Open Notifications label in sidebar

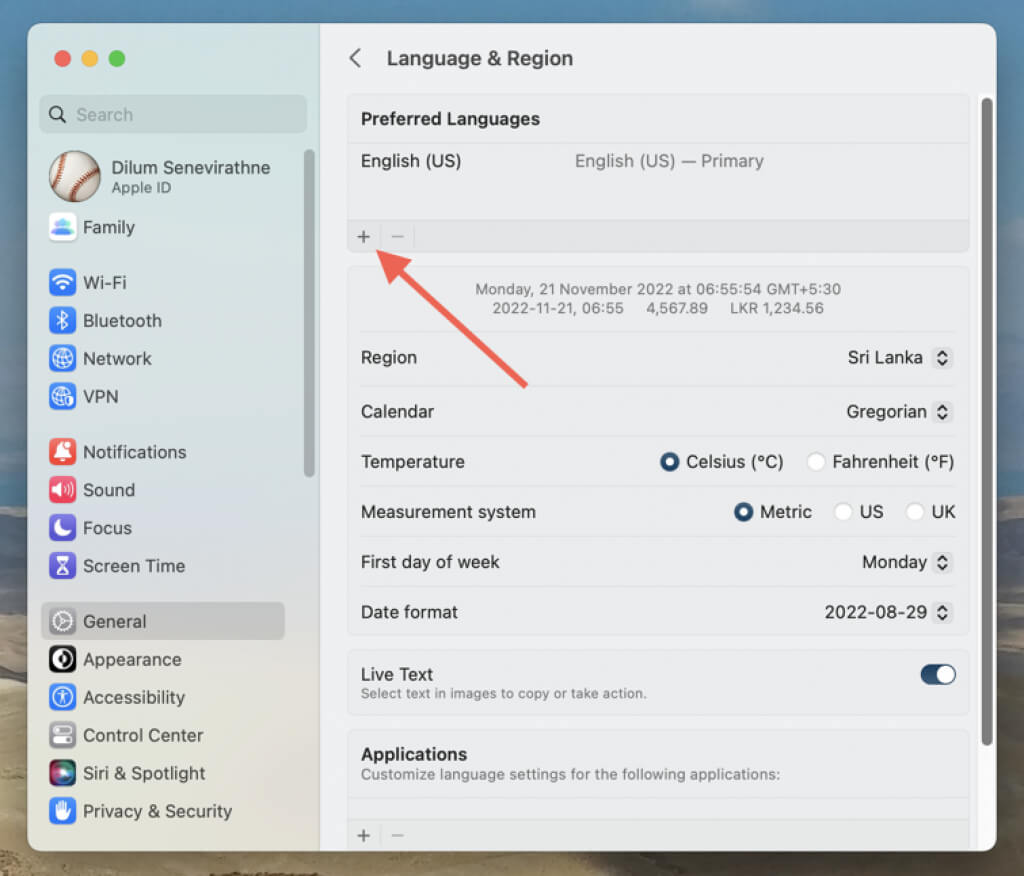pyautogui.click(x=135, y=452)
